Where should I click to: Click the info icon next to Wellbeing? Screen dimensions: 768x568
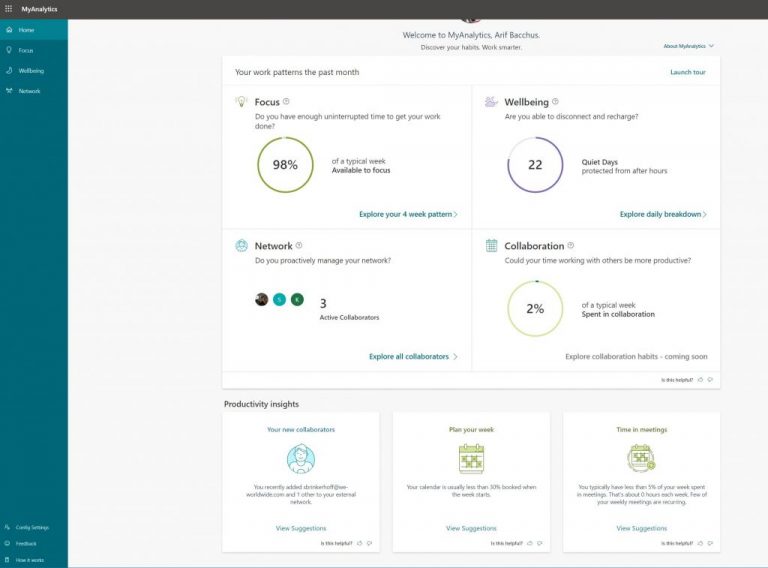(x=555, y=101)
